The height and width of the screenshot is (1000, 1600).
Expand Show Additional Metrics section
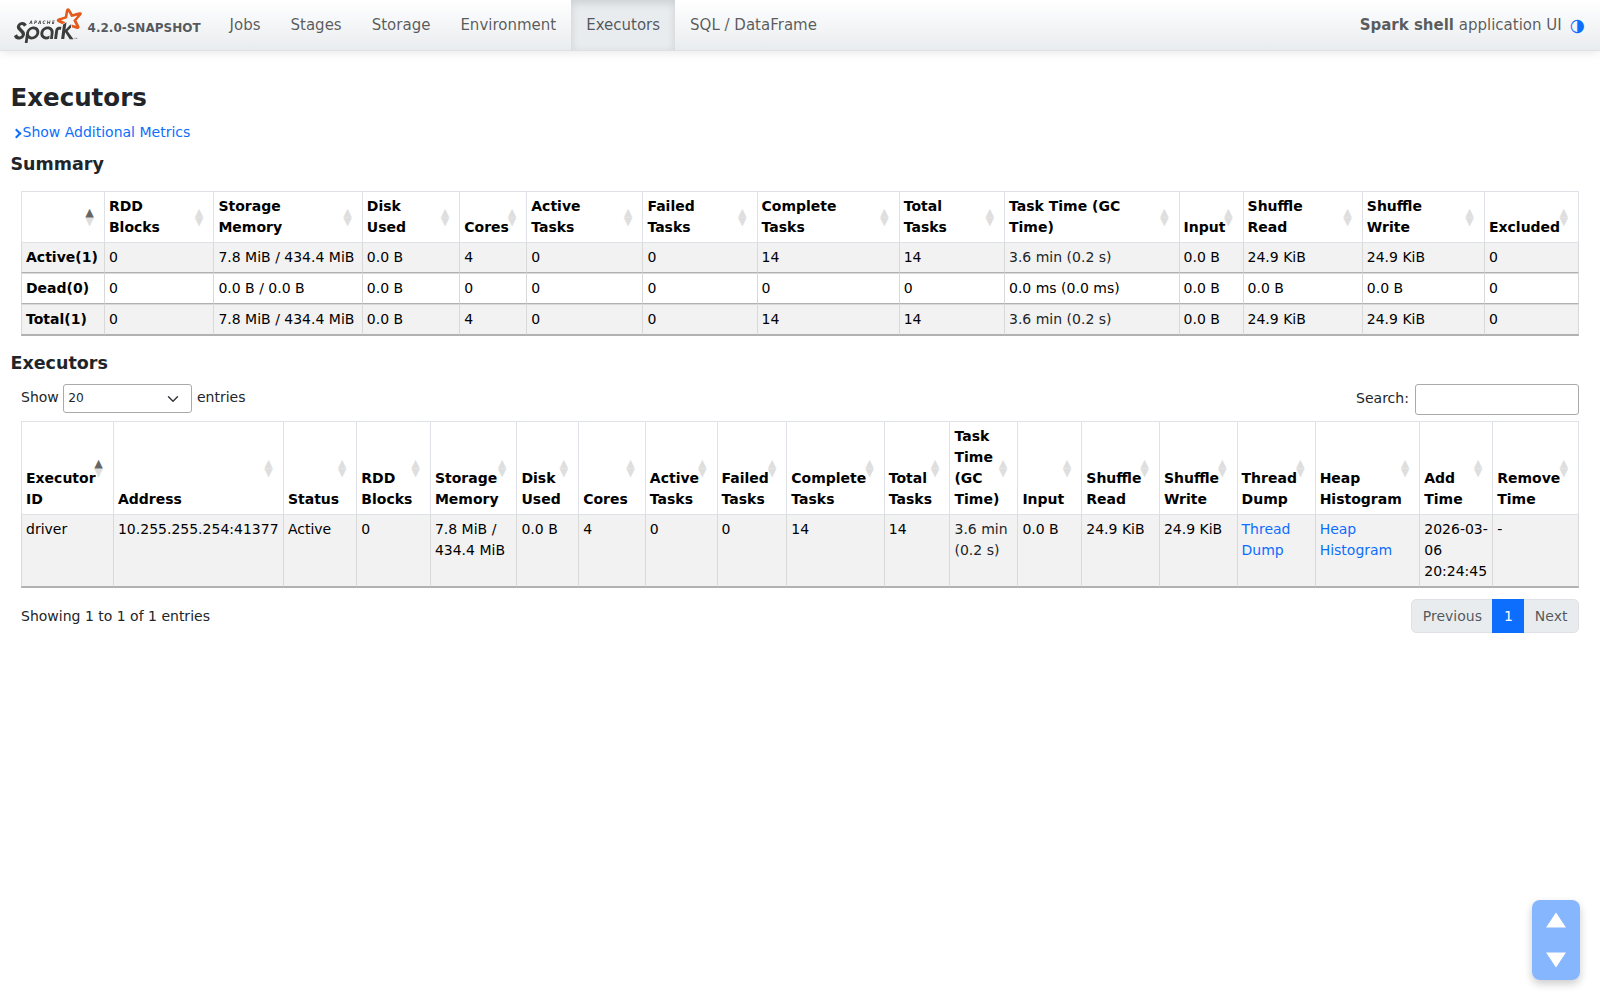click(x=102, y=132)
